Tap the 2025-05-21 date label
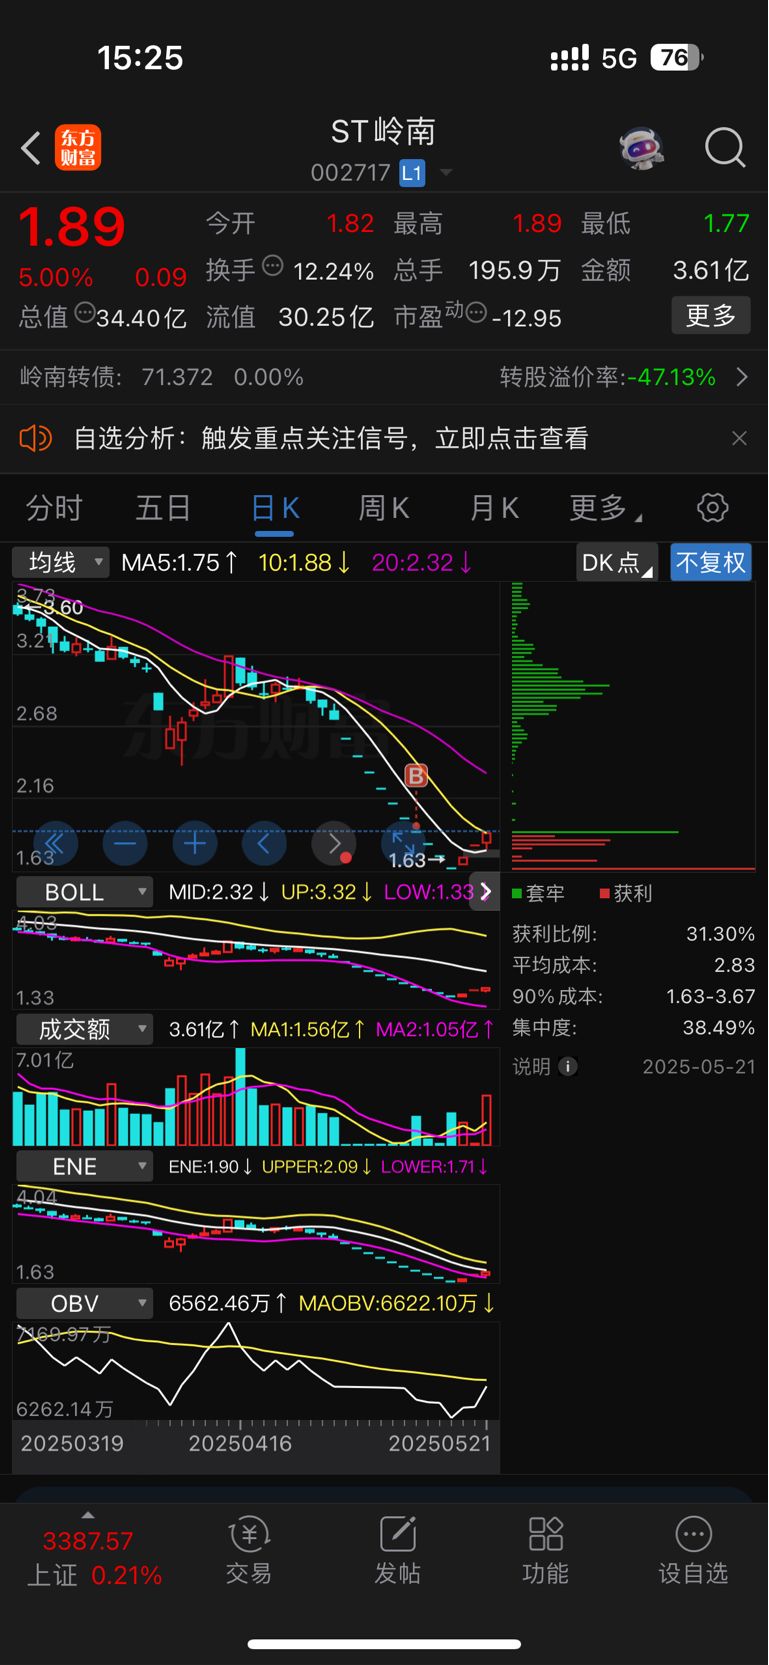The image size is (769, 1665). [699, 1066]
